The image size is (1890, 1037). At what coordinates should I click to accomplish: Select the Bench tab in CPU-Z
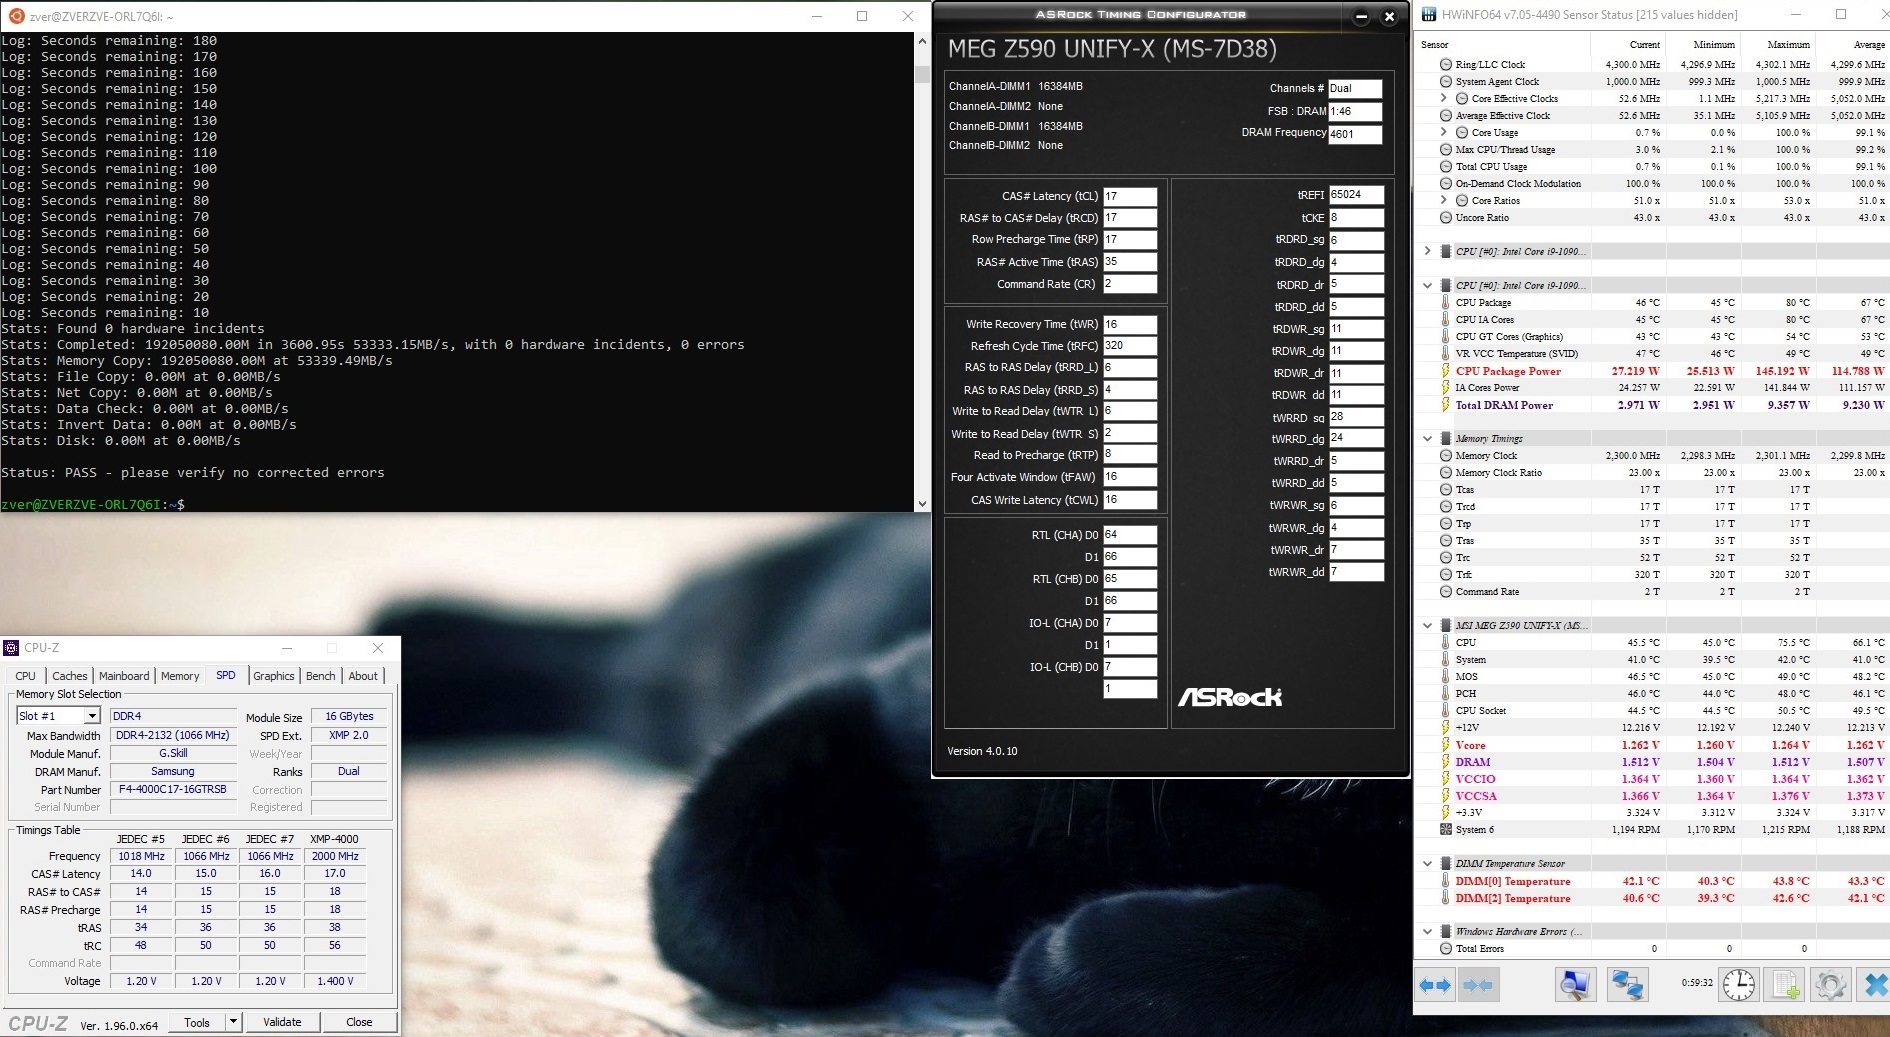(321, 677)
